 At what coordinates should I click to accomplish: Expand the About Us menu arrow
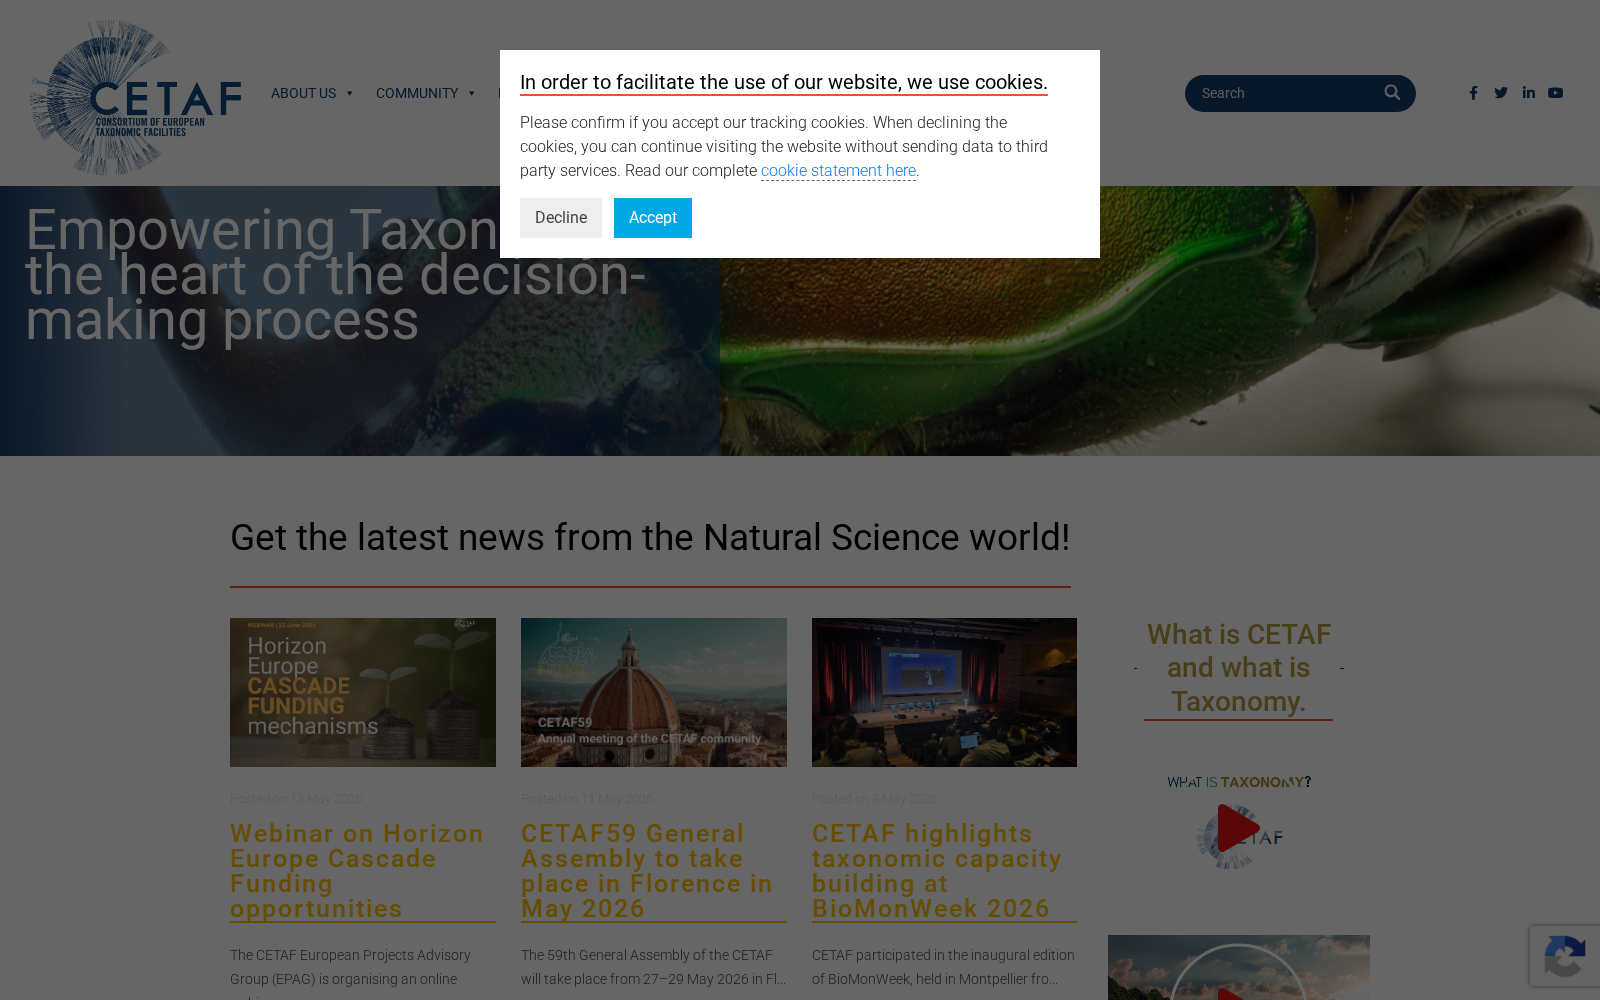[x=350, y=93]
